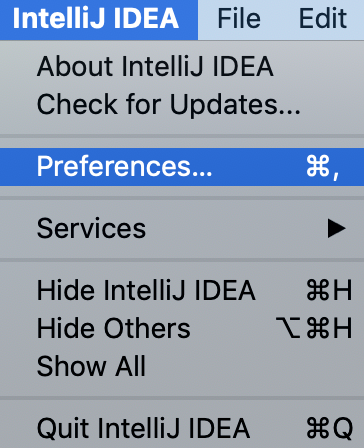Click the ⌥⌘H shortcut next to Hide Others
This screenshot has width=364, height=448.
[314, 329]
